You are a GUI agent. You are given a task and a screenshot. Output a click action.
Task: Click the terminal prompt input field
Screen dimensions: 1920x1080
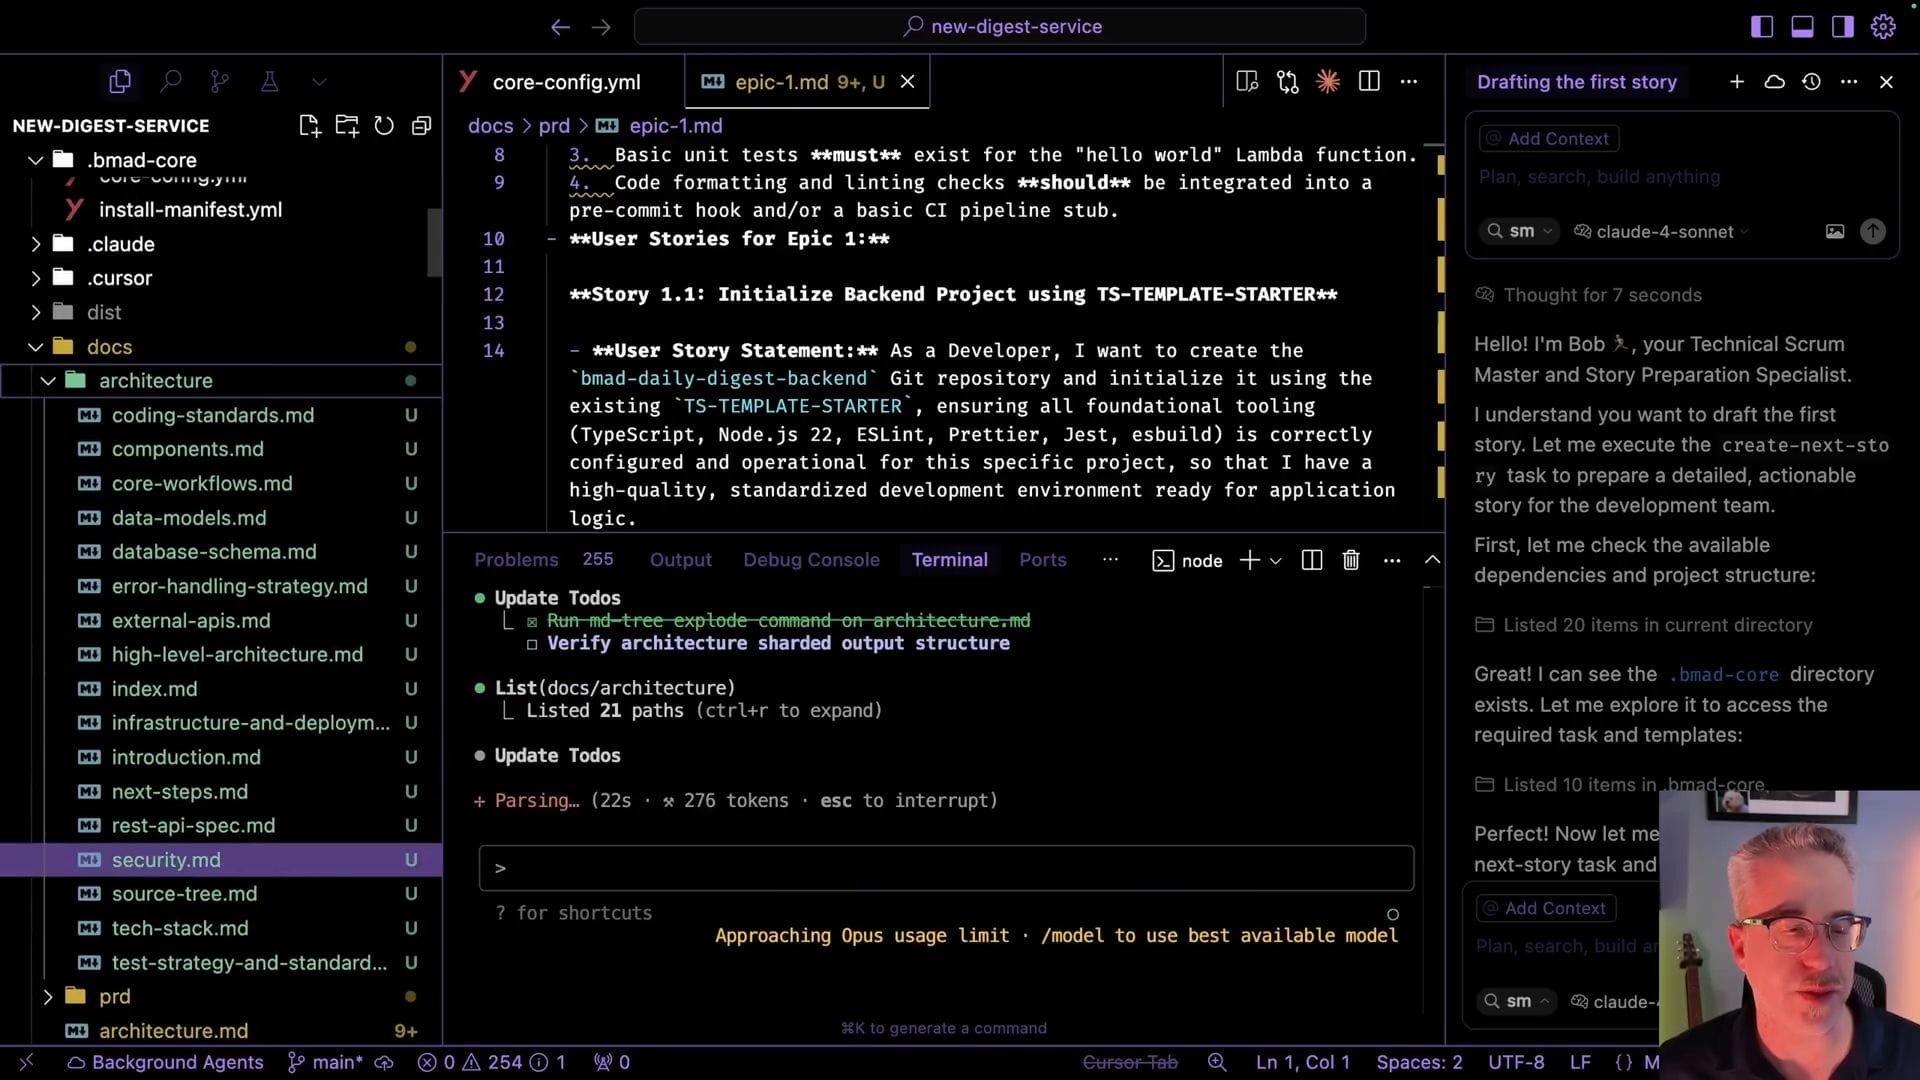tap(945, 868)
